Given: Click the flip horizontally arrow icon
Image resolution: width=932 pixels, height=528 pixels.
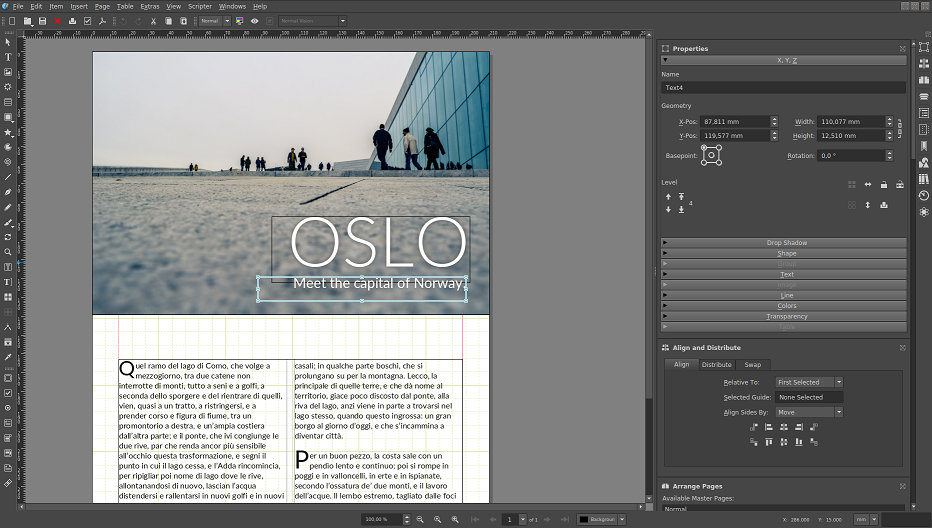Looking at the screenshot, I should tap(868, 185).
